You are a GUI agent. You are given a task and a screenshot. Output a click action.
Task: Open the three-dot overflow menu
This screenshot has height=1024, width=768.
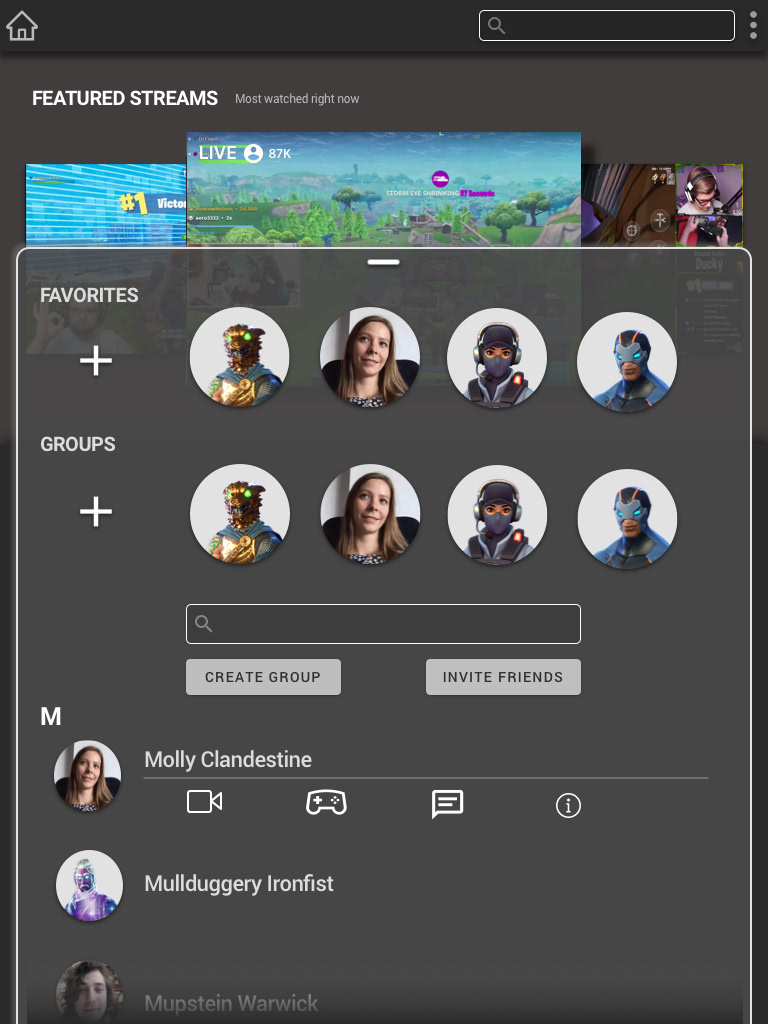[753, 25]
